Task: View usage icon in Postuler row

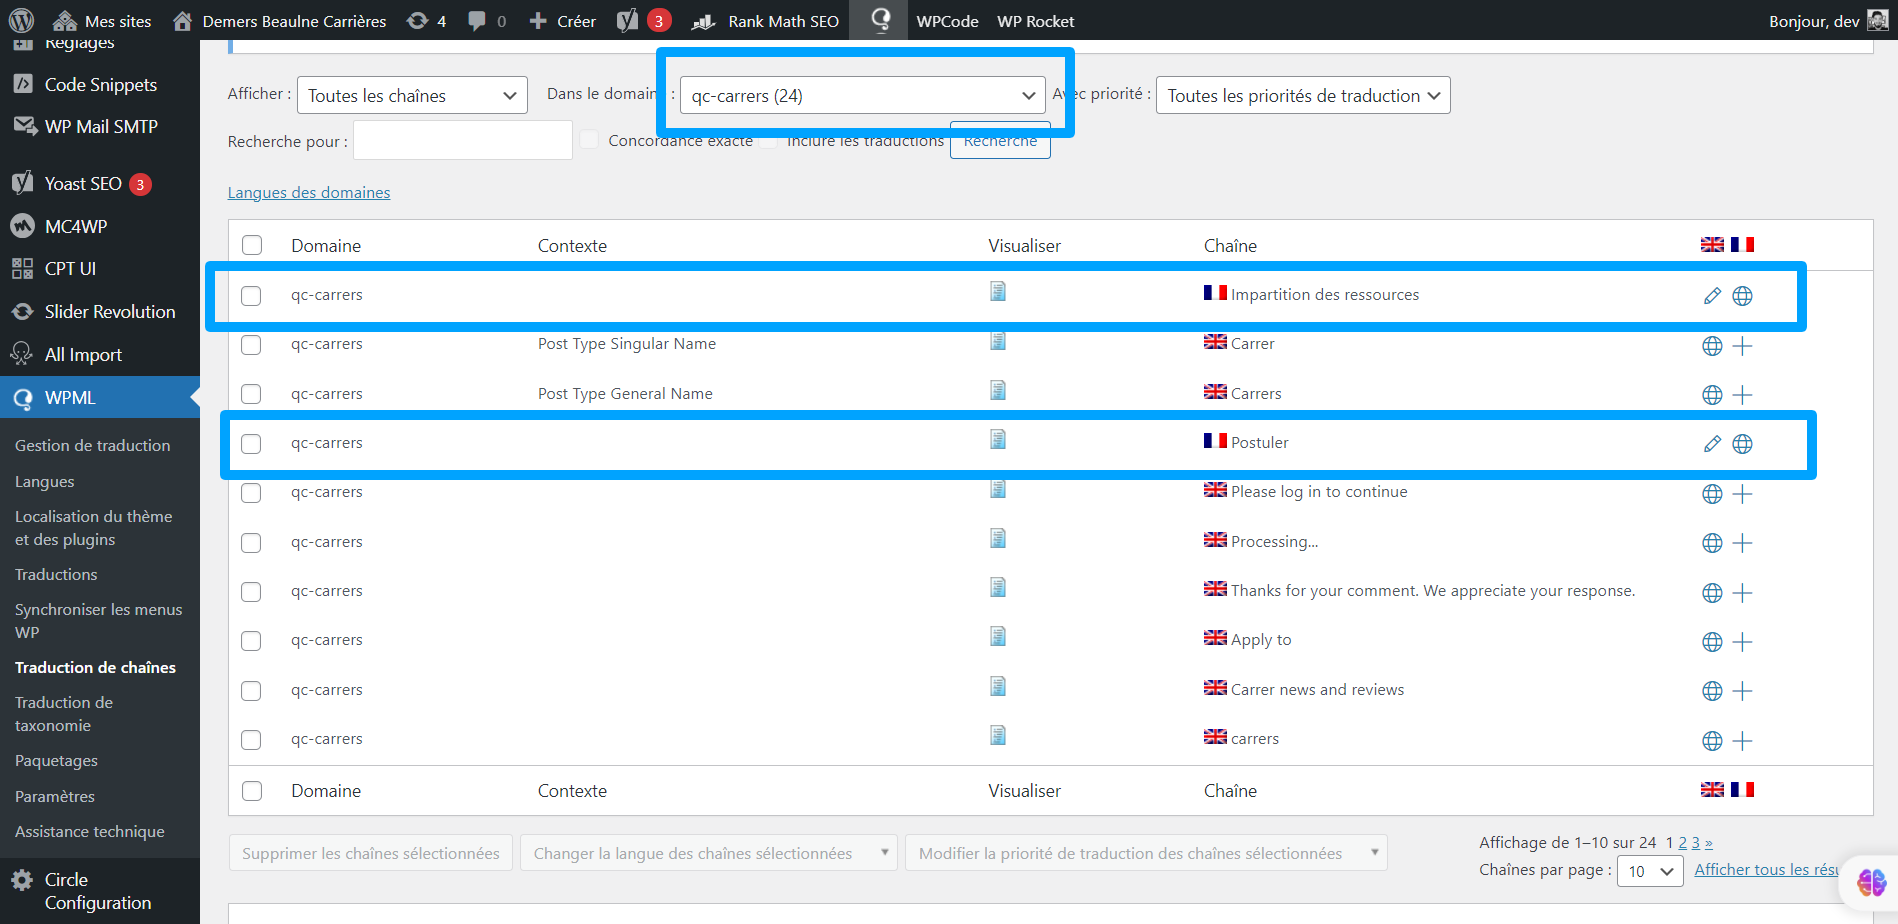Action: coord(998,439)
